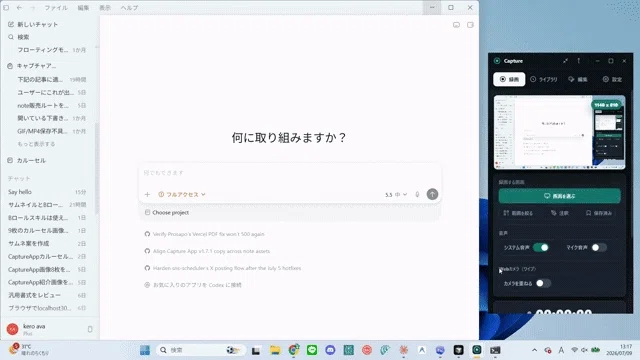Open the 5.5 model selector dropdown
Viewport: 640px width, 360px height.
coord(396,195)
